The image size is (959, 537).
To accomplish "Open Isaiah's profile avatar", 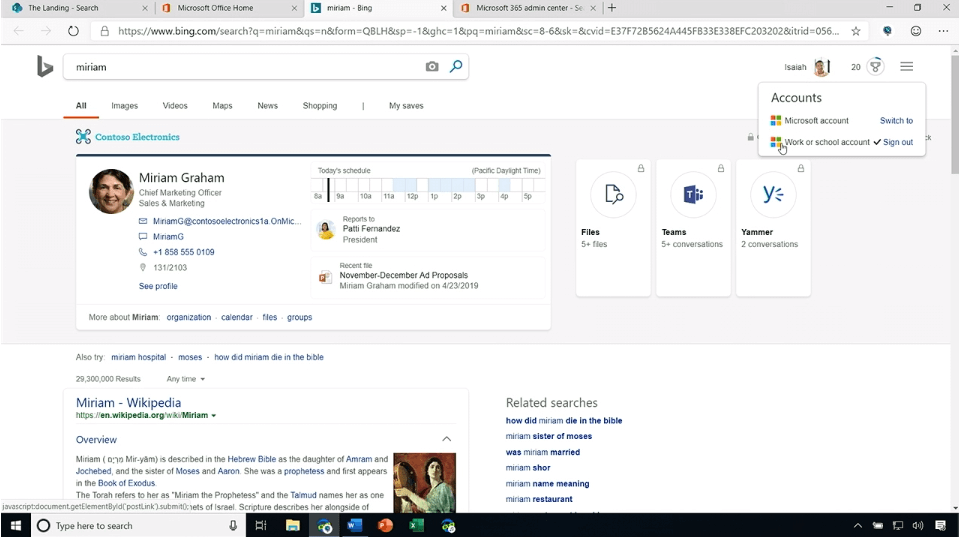I will [822, 67].
